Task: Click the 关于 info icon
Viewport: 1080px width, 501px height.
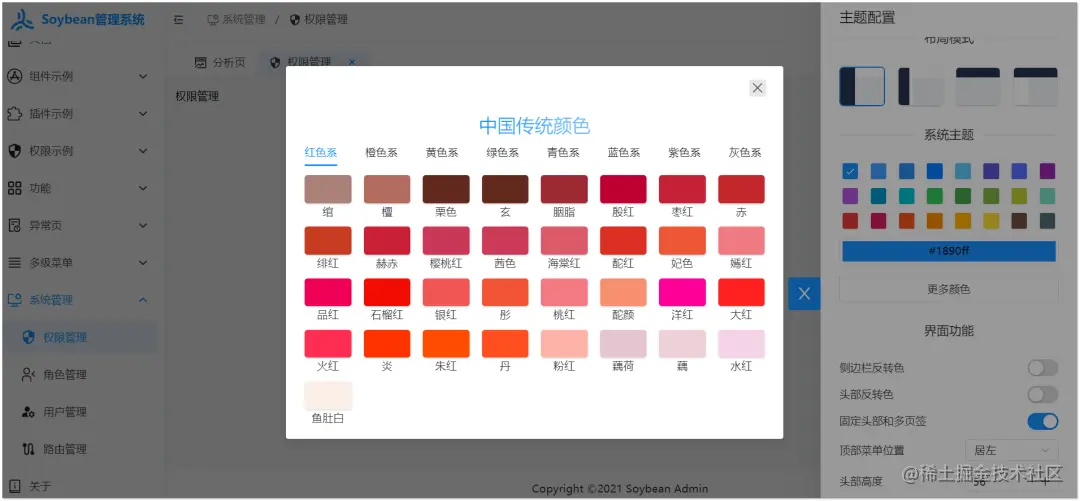Action: [x=14, y=486]
